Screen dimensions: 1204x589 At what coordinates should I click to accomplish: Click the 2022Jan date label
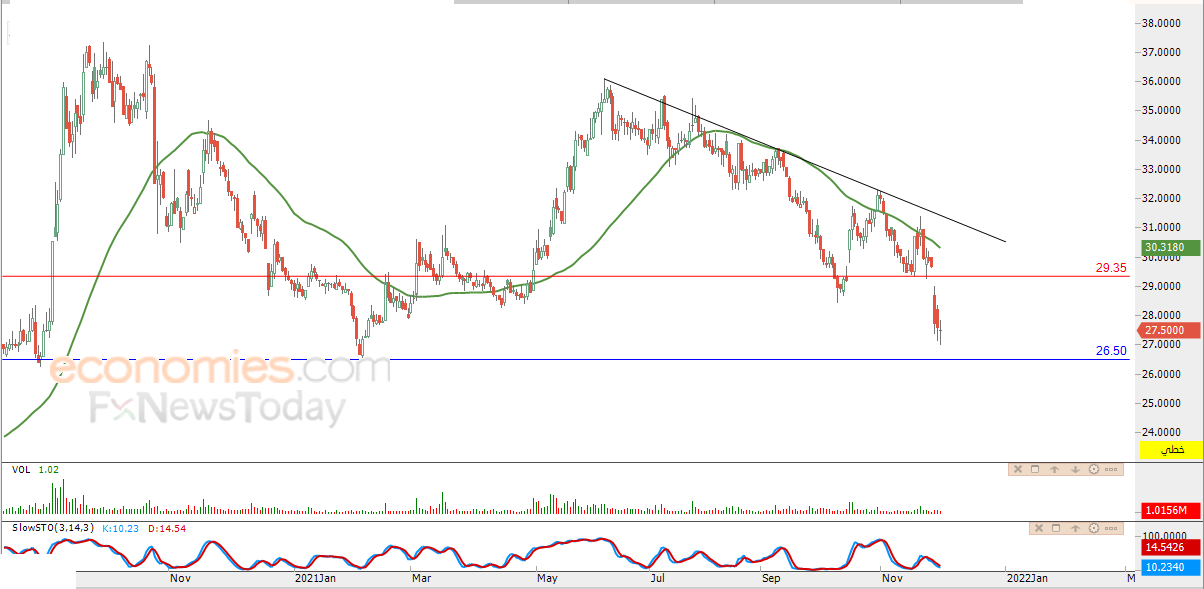(x=1027, y=578)
